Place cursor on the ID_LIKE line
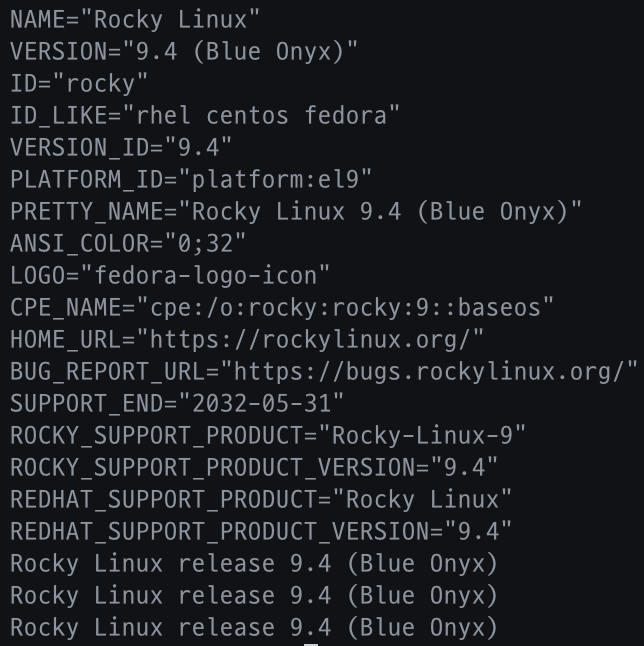 [204, 115]
